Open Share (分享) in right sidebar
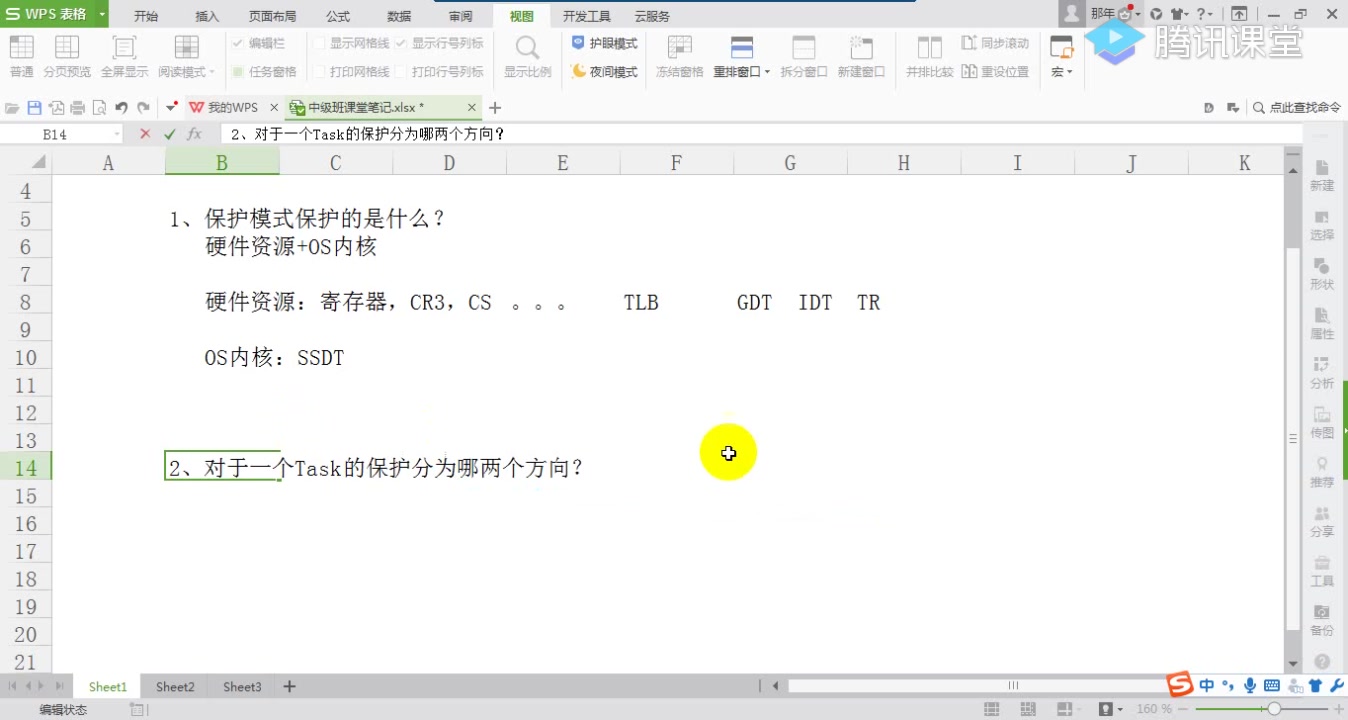 click(1322, 521)
